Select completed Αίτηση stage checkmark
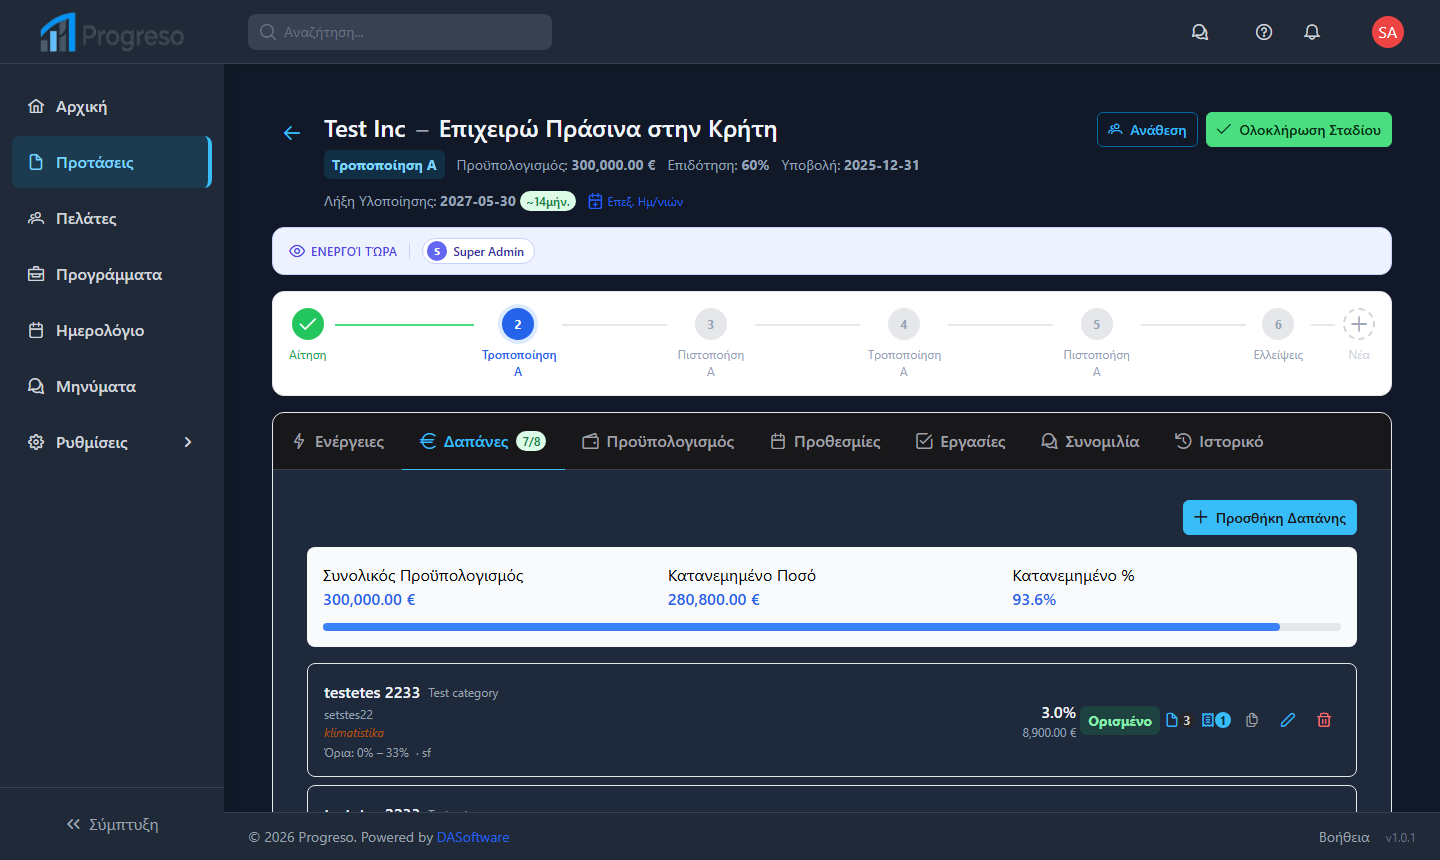The image size is (1440, 860). coord(308,324)
